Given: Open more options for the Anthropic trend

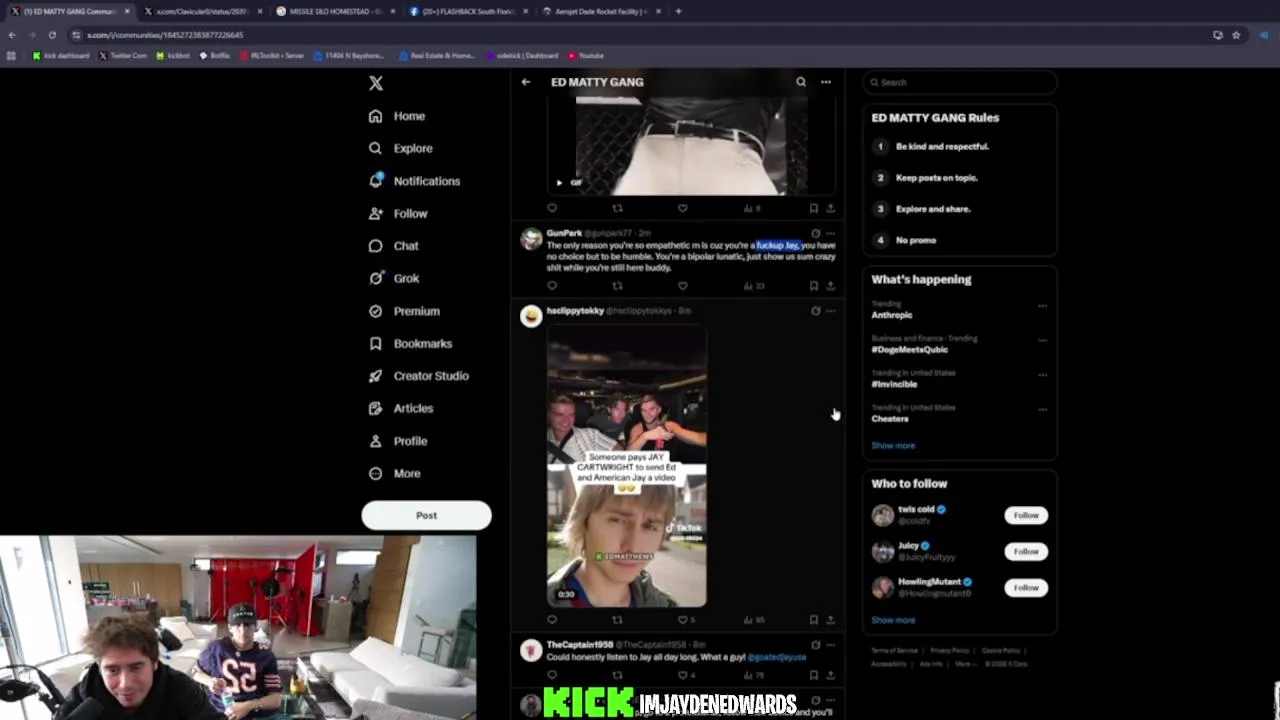Looking at the screenshot, I should [1043, 306].
